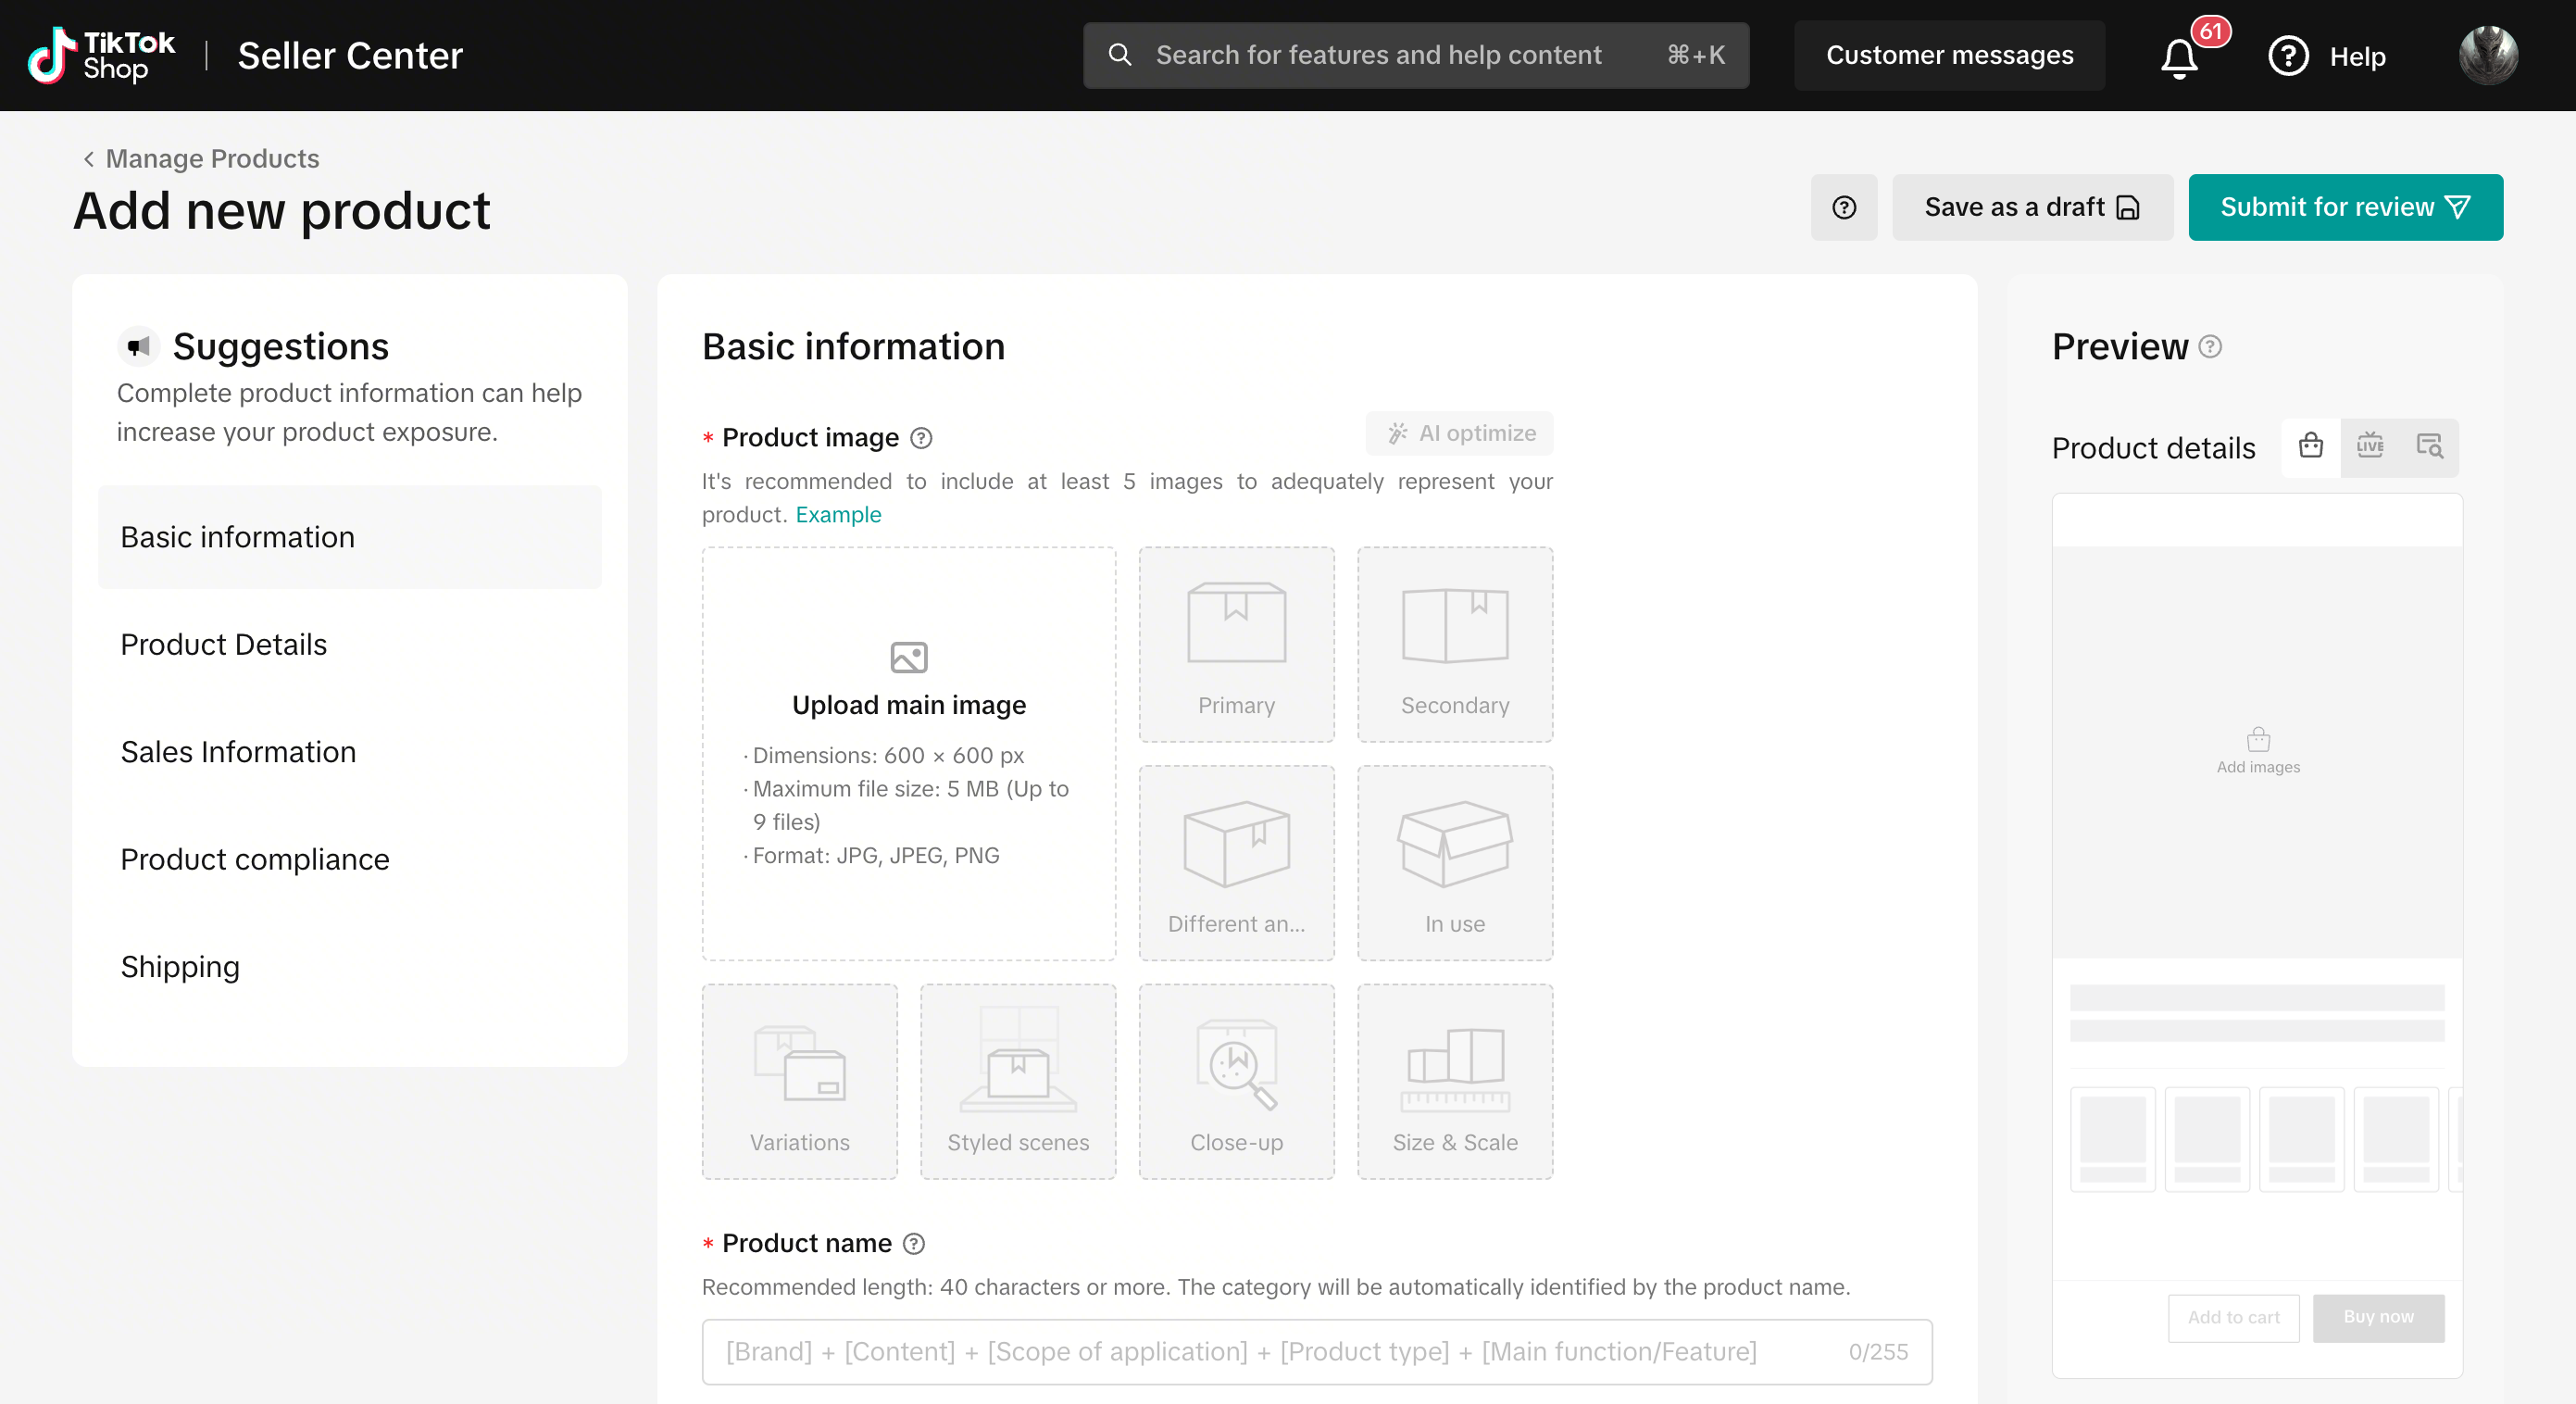
Task: Click the notification bell icon
Action: tap(2179, 57)
